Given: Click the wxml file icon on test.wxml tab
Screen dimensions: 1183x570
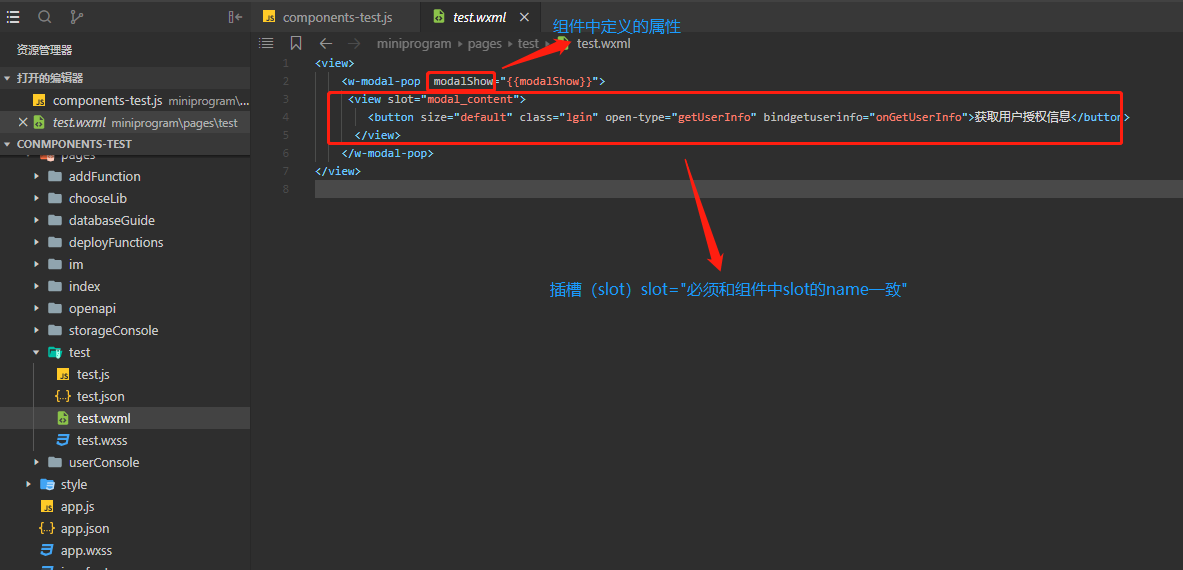Looking at the screenshot, I should click(x=439, y=17).
